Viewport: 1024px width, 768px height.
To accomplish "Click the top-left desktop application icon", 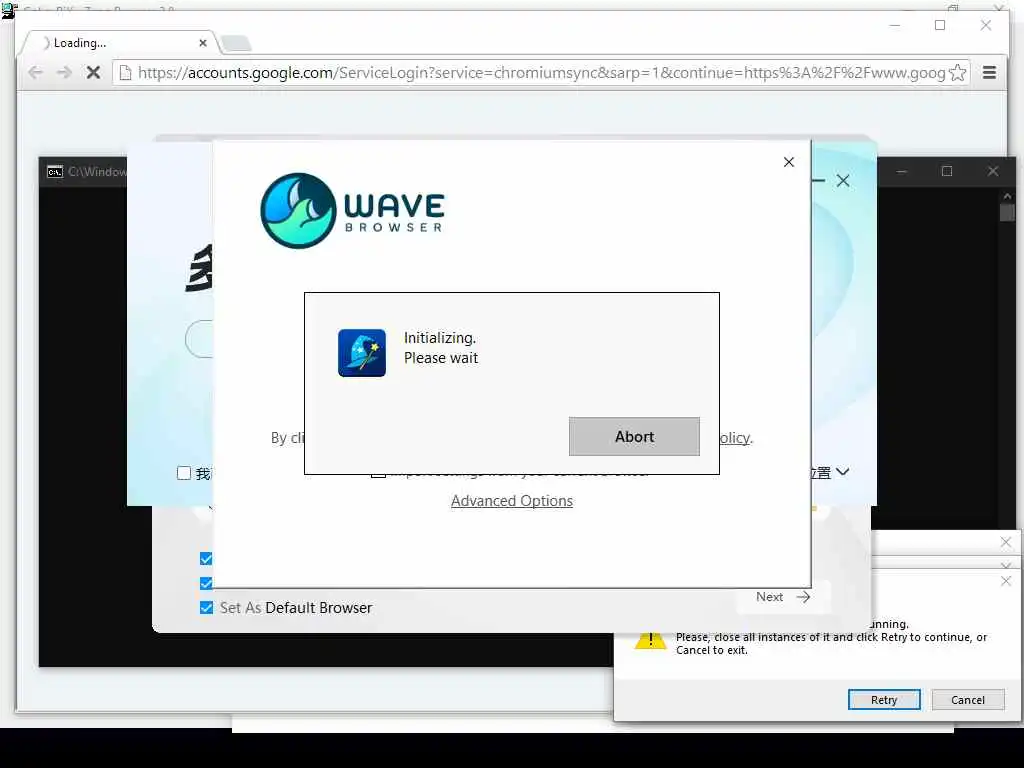I will [x=8, y=10].
